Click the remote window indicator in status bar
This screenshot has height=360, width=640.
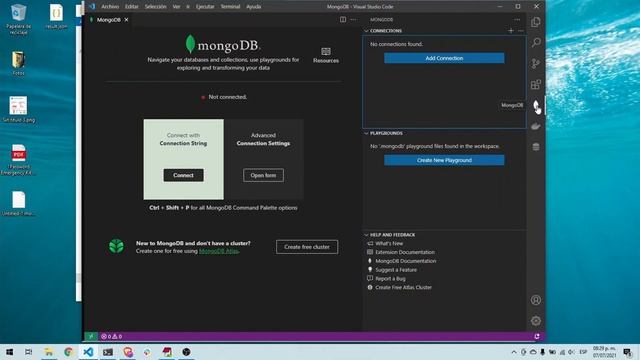coord(91,336)
